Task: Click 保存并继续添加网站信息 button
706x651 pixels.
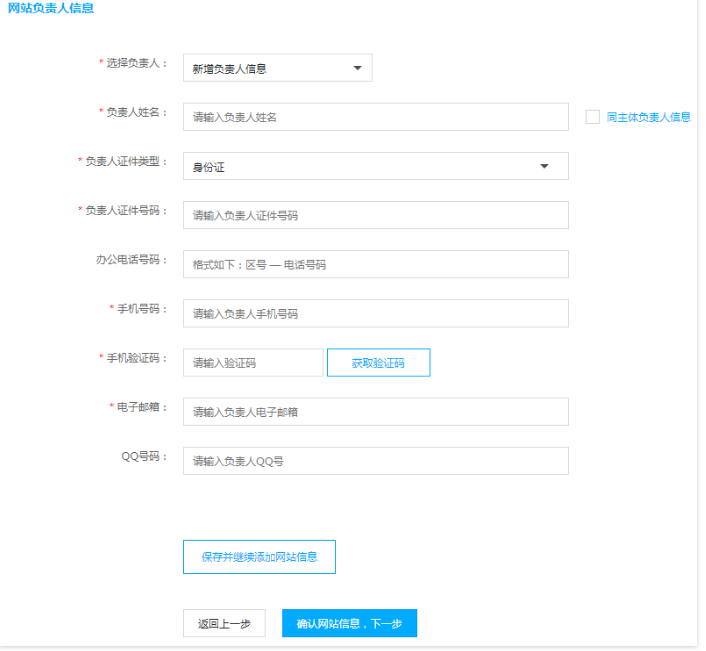Action: click(259, 557)
